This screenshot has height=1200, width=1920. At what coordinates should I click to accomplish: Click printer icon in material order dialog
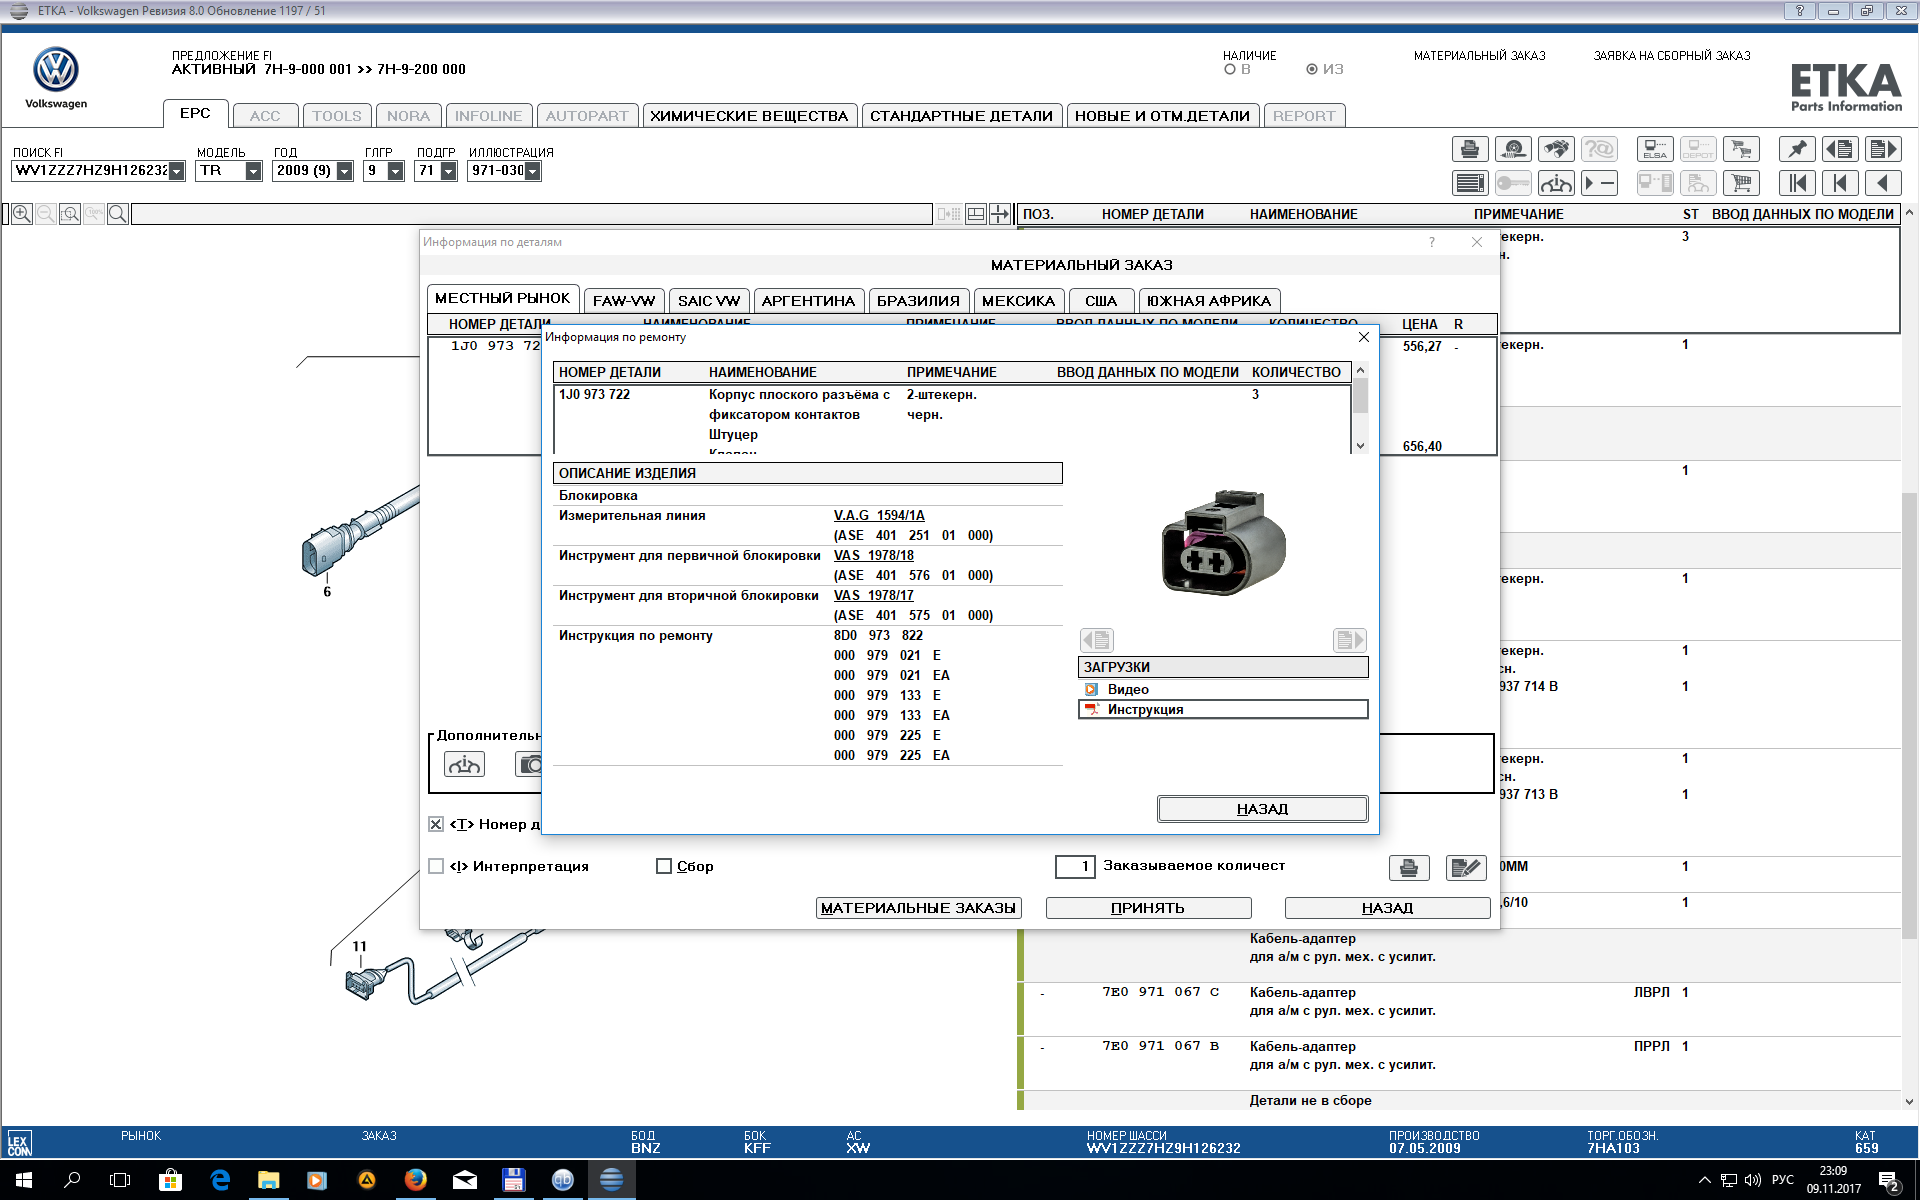1409,868
